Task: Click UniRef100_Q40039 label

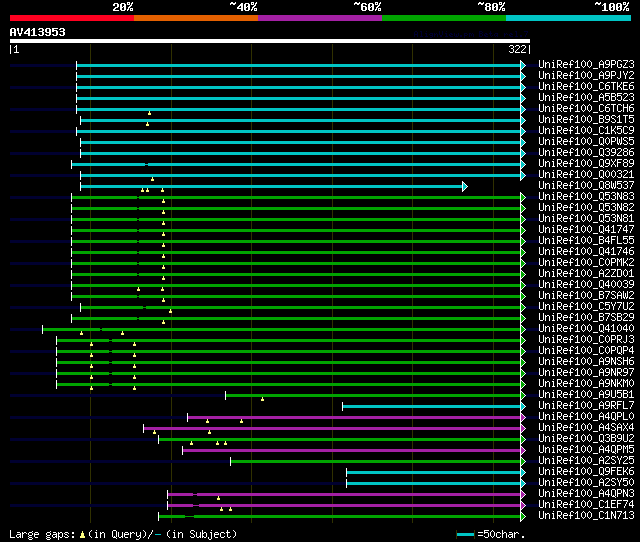Action: pyautogui.click(x=586, y=285)
